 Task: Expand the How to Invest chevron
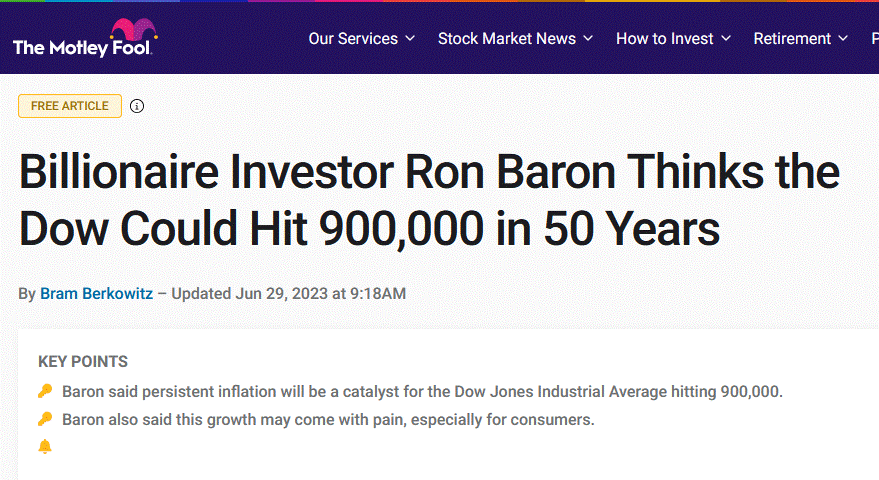point(726,39)
